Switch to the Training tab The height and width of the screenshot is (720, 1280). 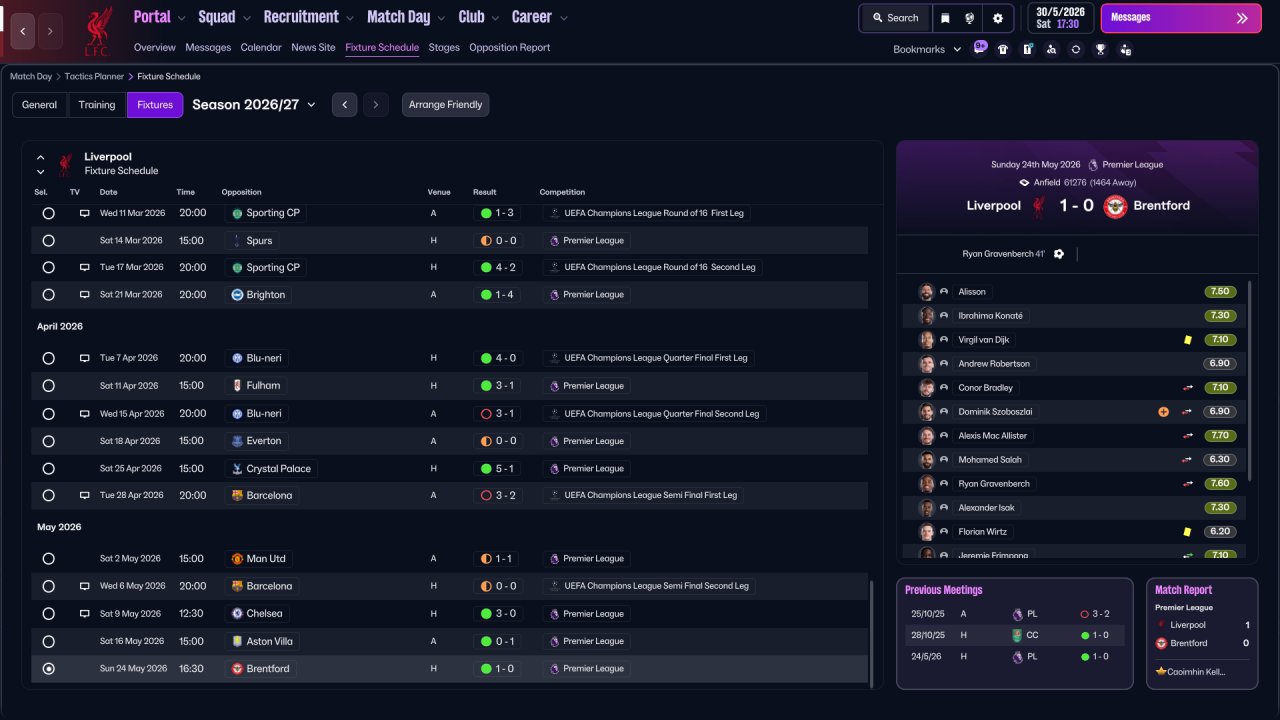tap(97, 105)
